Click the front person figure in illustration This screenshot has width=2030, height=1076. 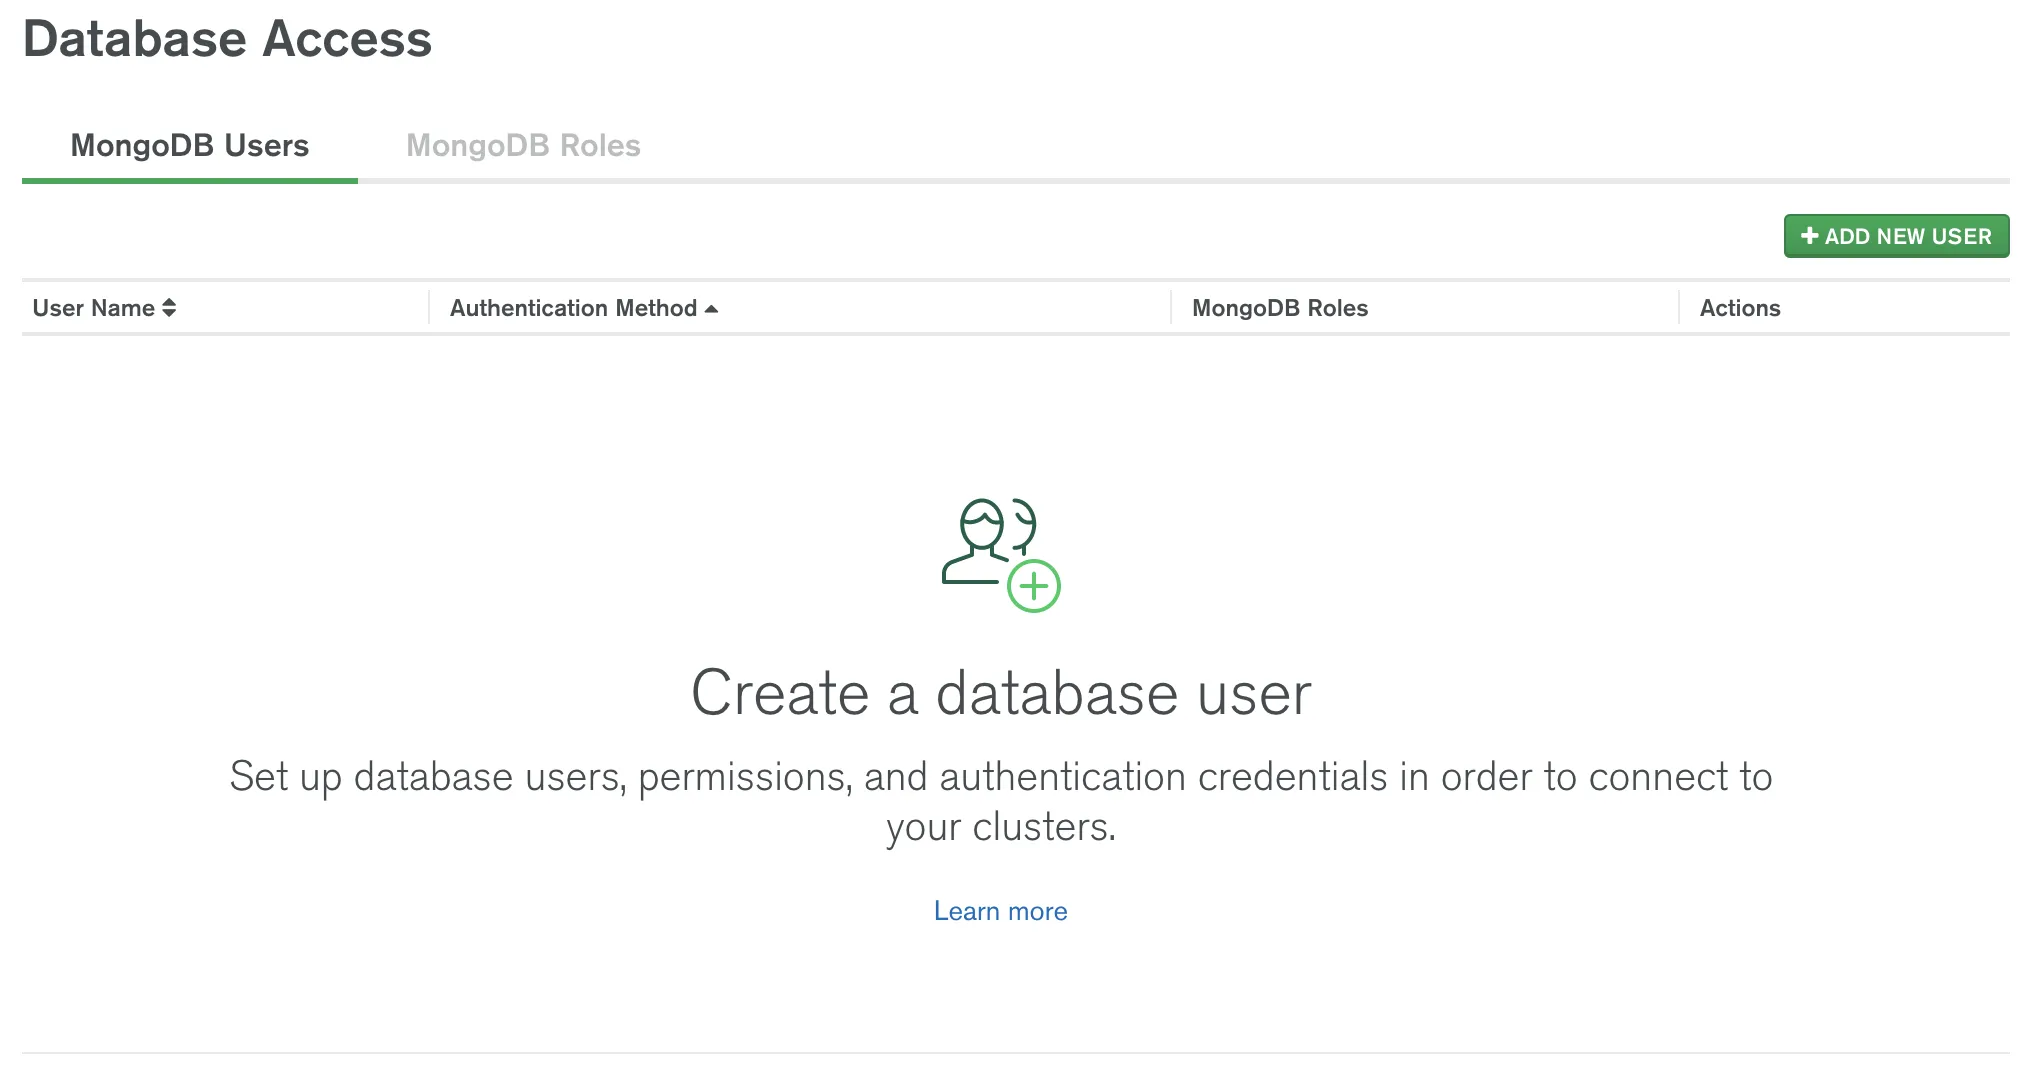(978, 541)
